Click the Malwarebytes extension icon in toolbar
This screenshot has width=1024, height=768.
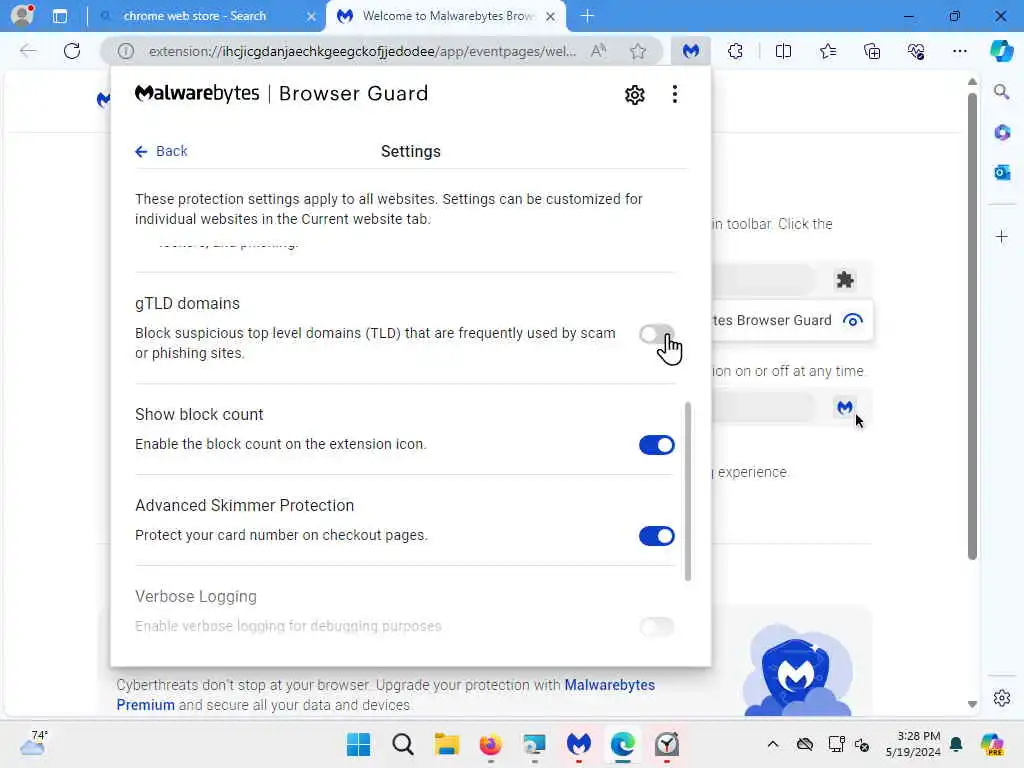coord(690,51)
